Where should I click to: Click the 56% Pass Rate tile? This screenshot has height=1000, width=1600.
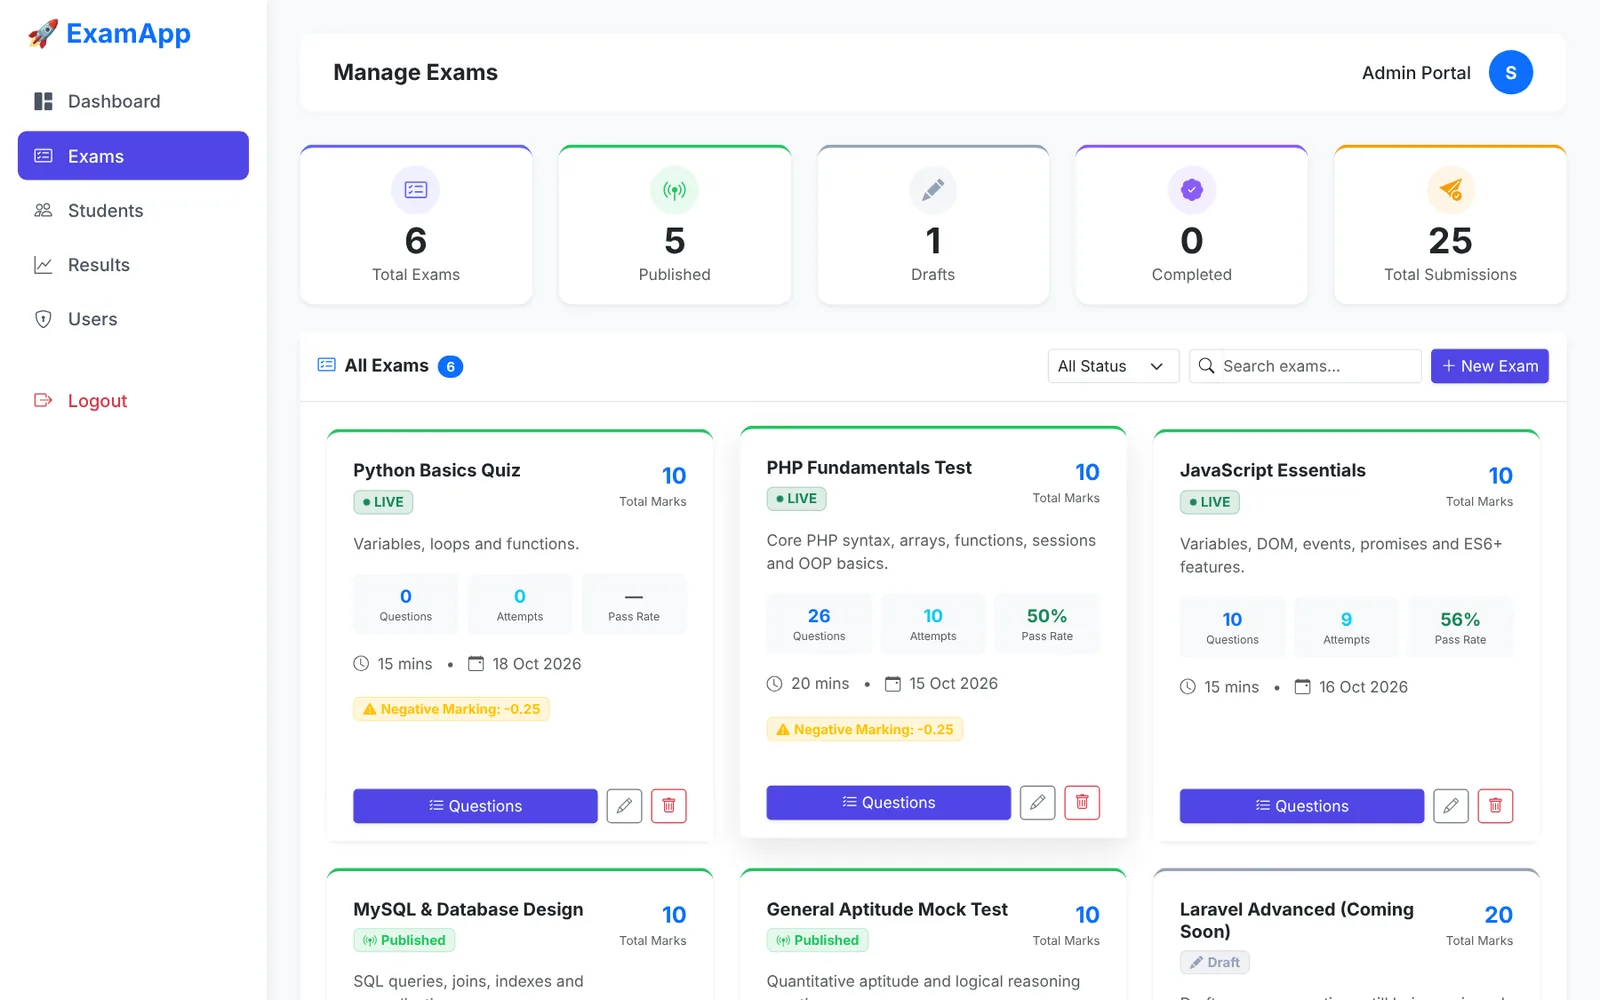click(x=1460, y=628)
